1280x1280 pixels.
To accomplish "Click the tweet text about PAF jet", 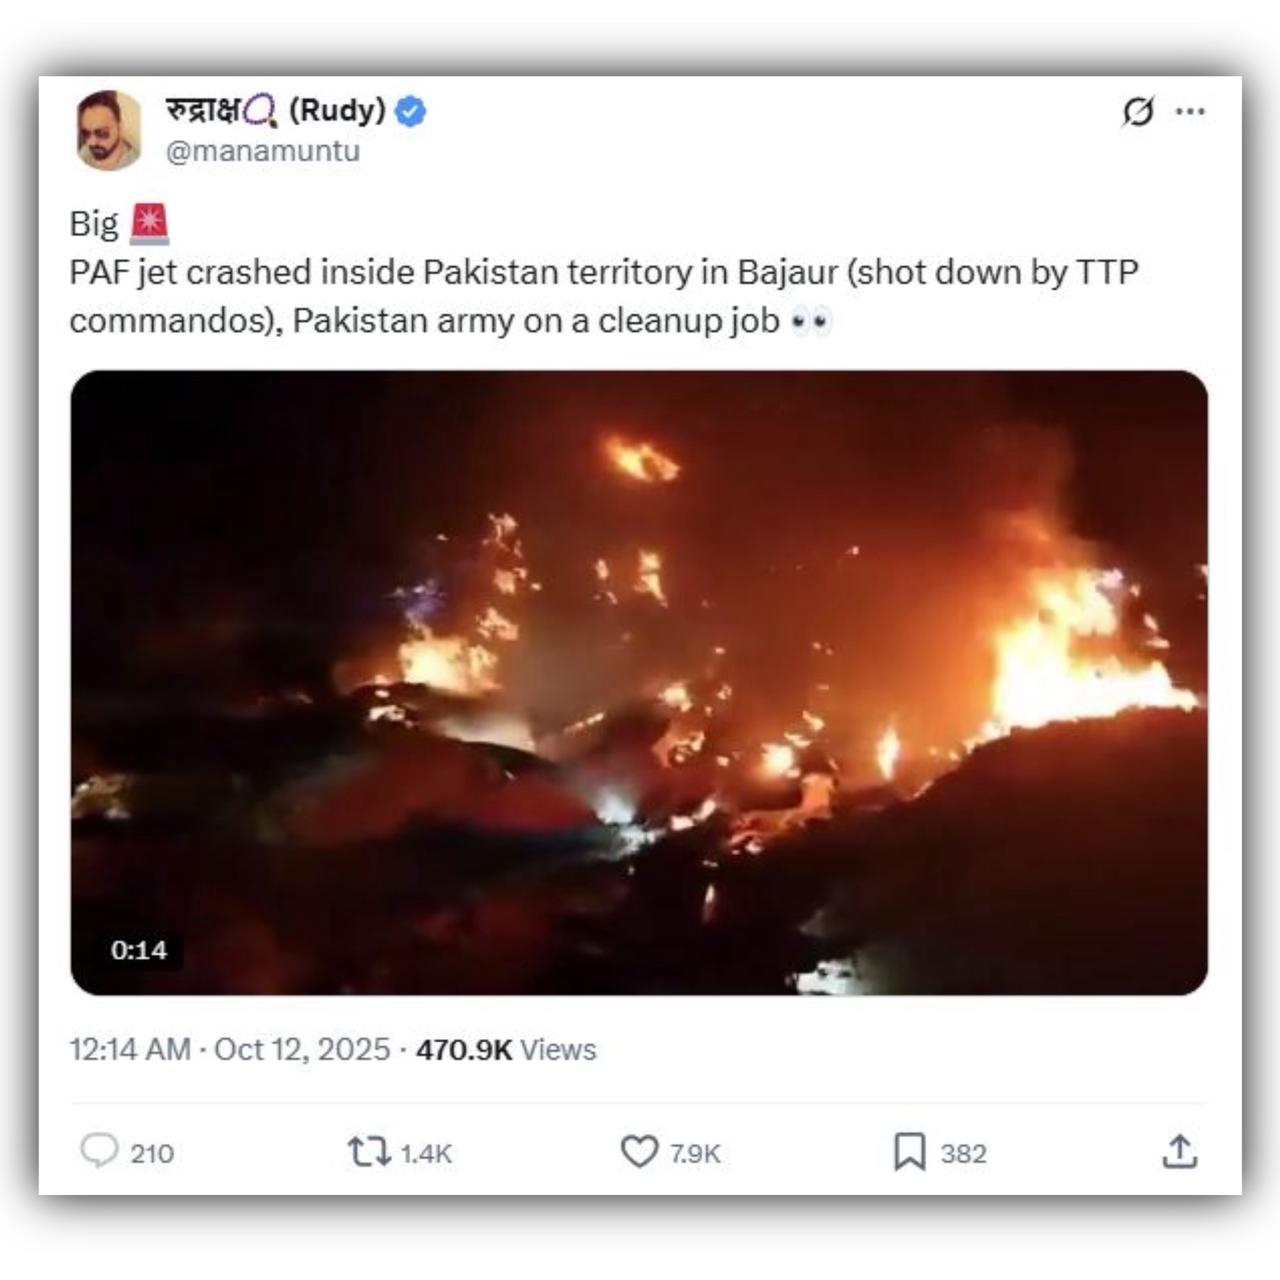I will click(x=604, y=296).
